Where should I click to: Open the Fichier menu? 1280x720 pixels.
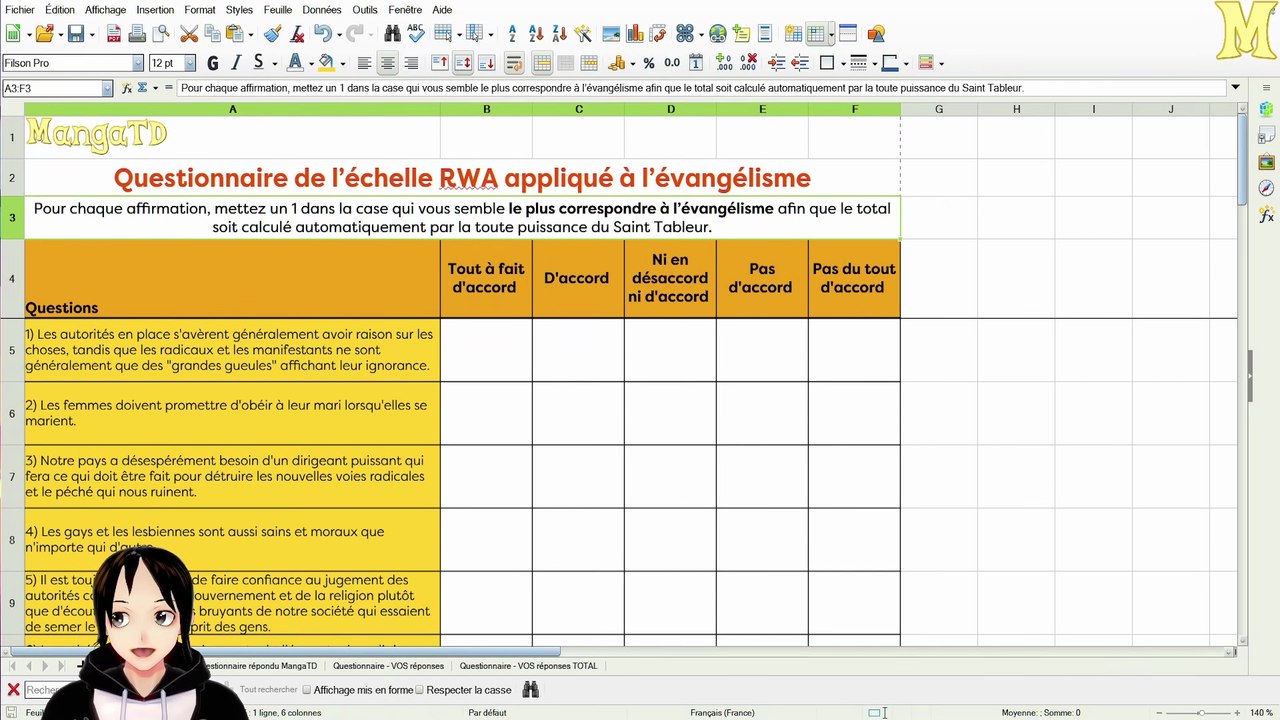click(x=20, y=10)
